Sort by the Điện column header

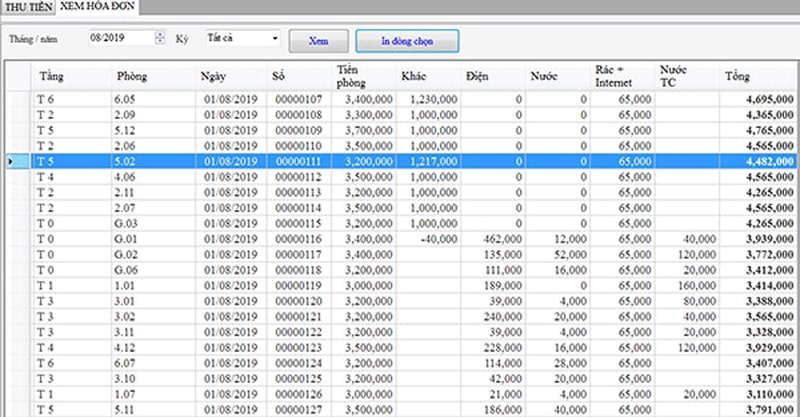click(493, 76)
